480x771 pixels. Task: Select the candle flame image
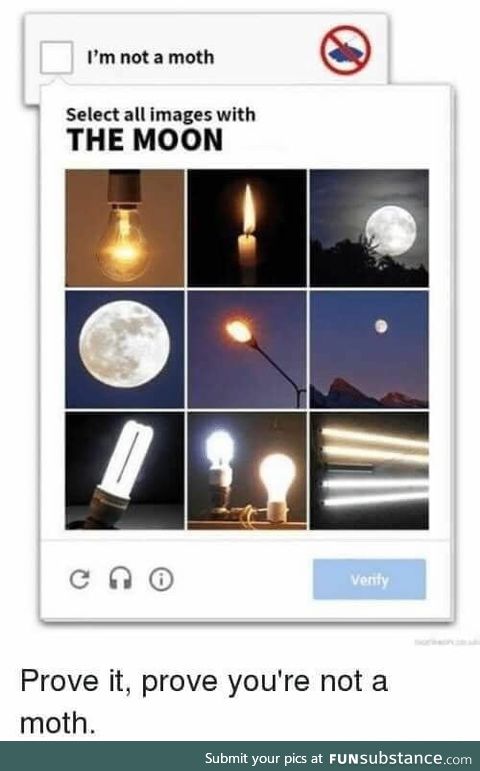247,228
